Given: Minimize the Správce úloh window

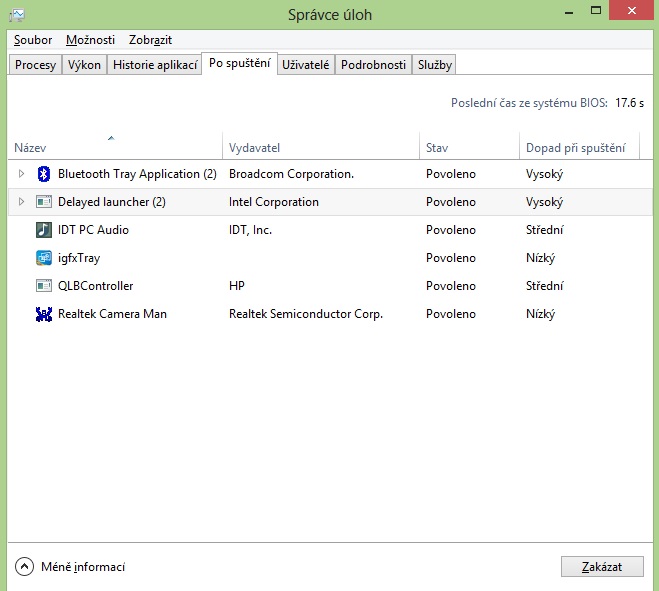Looking at the screenshot, I should [569, 12].
